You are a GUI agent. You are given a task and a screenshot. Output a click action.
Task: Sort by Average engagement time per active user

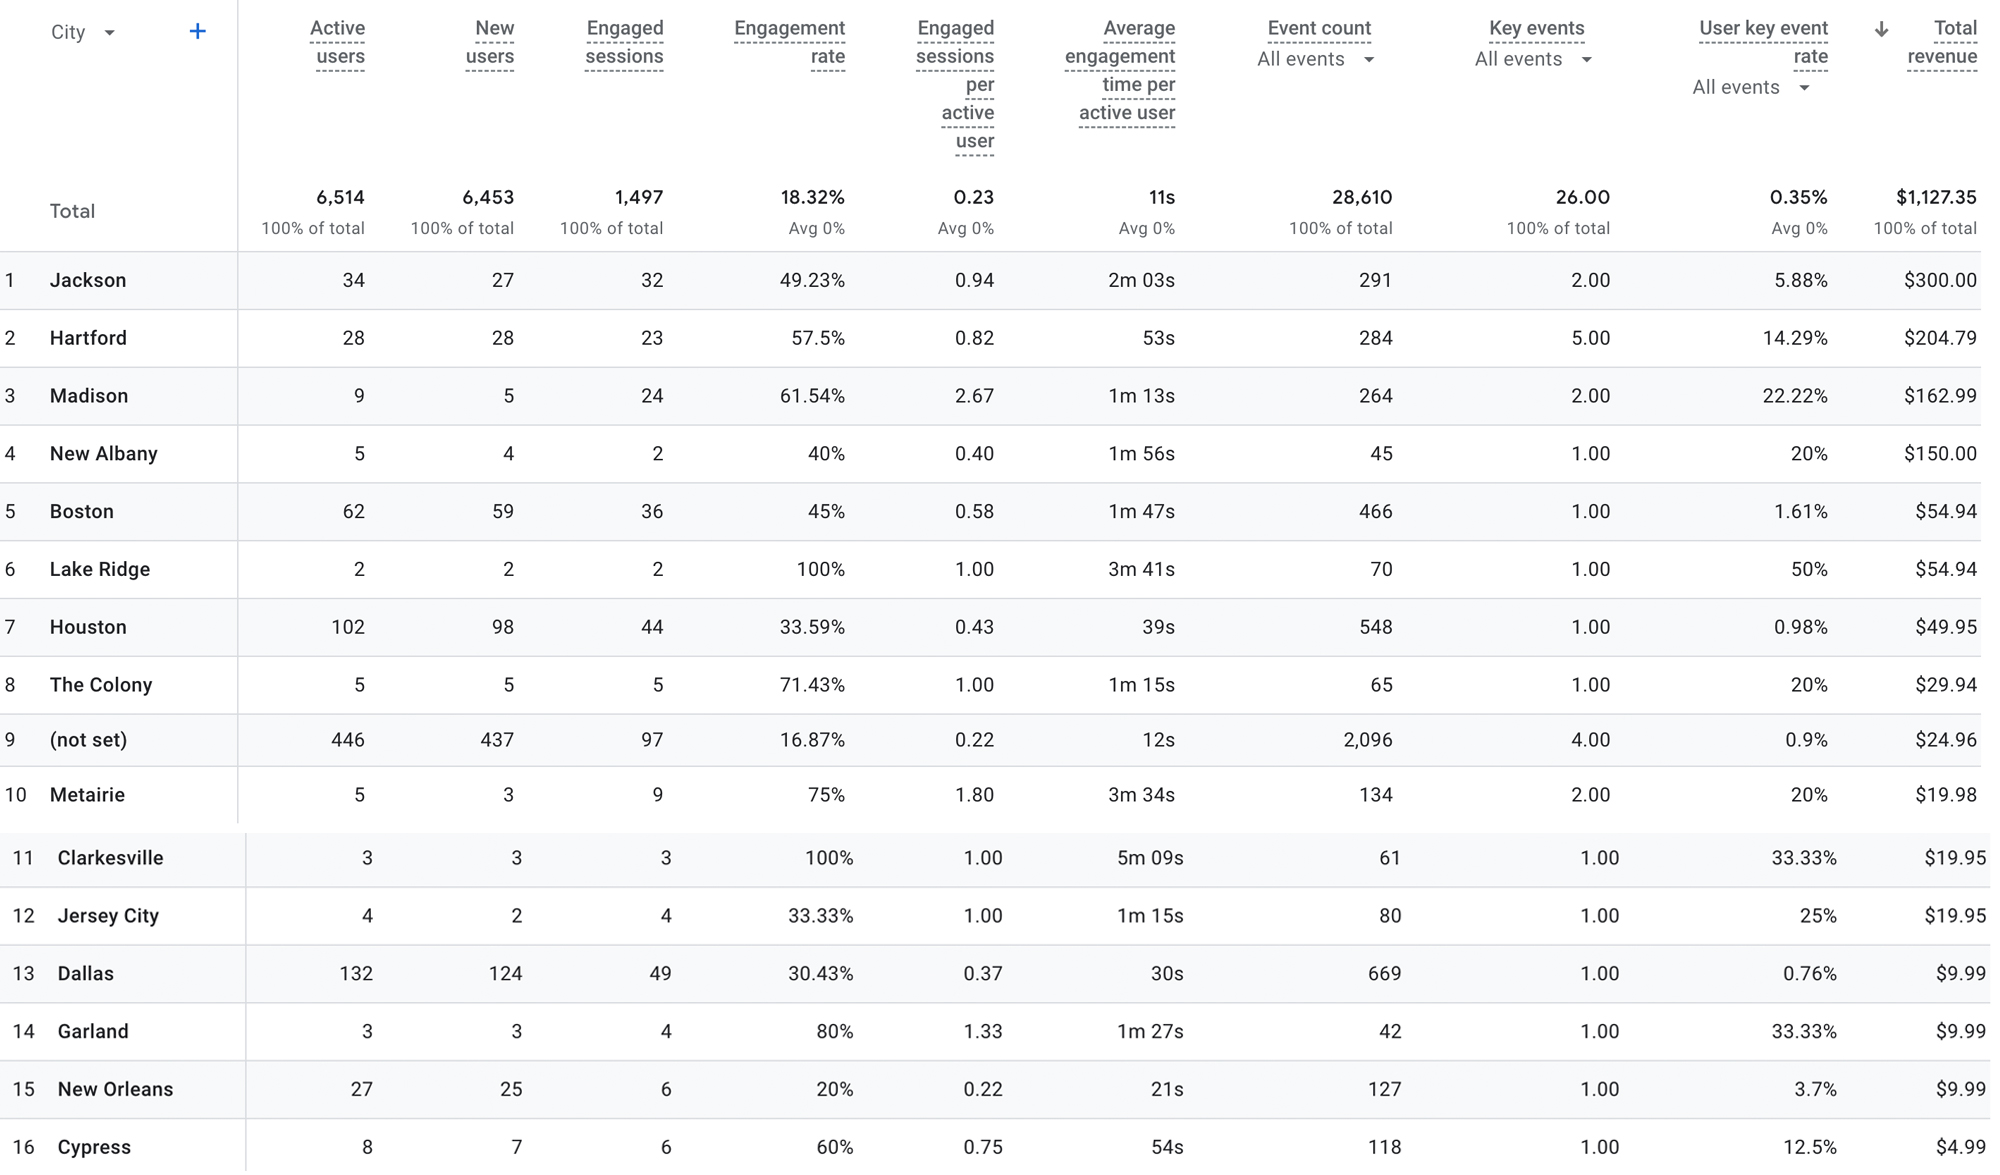pos(1120,70)
